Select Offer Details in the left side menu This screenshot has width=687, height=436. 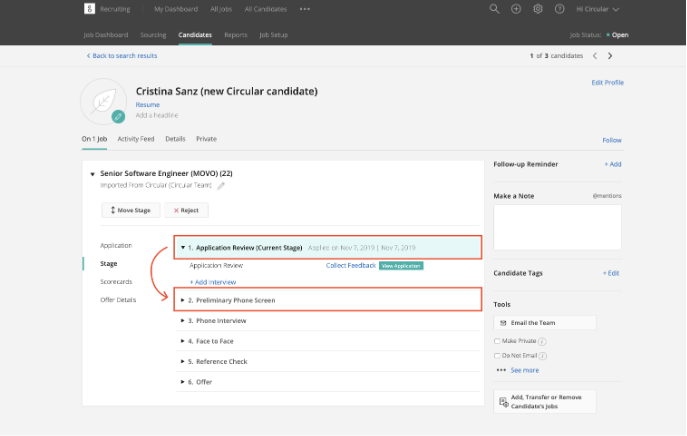pos(118,300)
